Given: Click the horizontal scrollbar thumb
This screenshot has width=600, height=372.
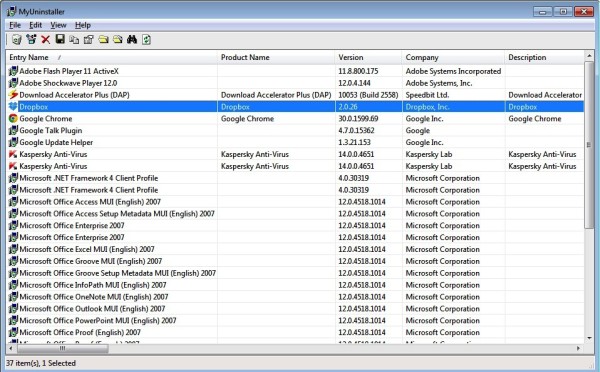Looking at the screenshot, I should 62,348.
